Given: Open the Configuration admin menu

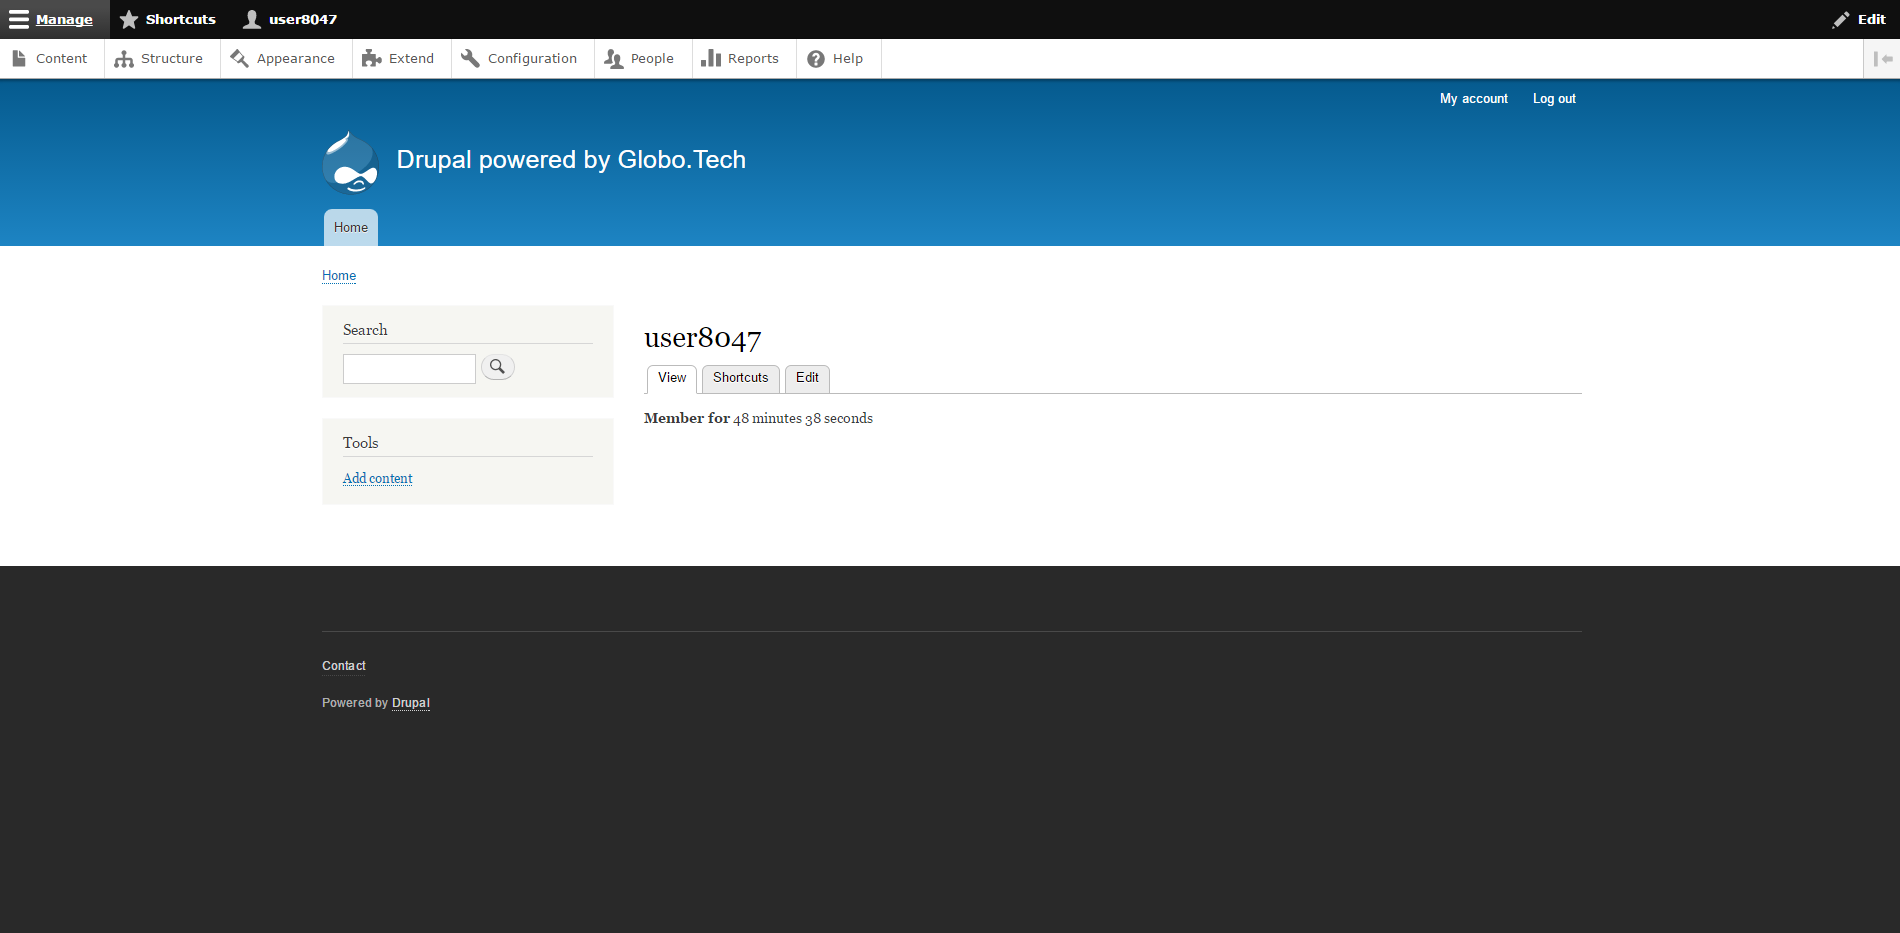Looking at the screenshot, I should point(521,59).
